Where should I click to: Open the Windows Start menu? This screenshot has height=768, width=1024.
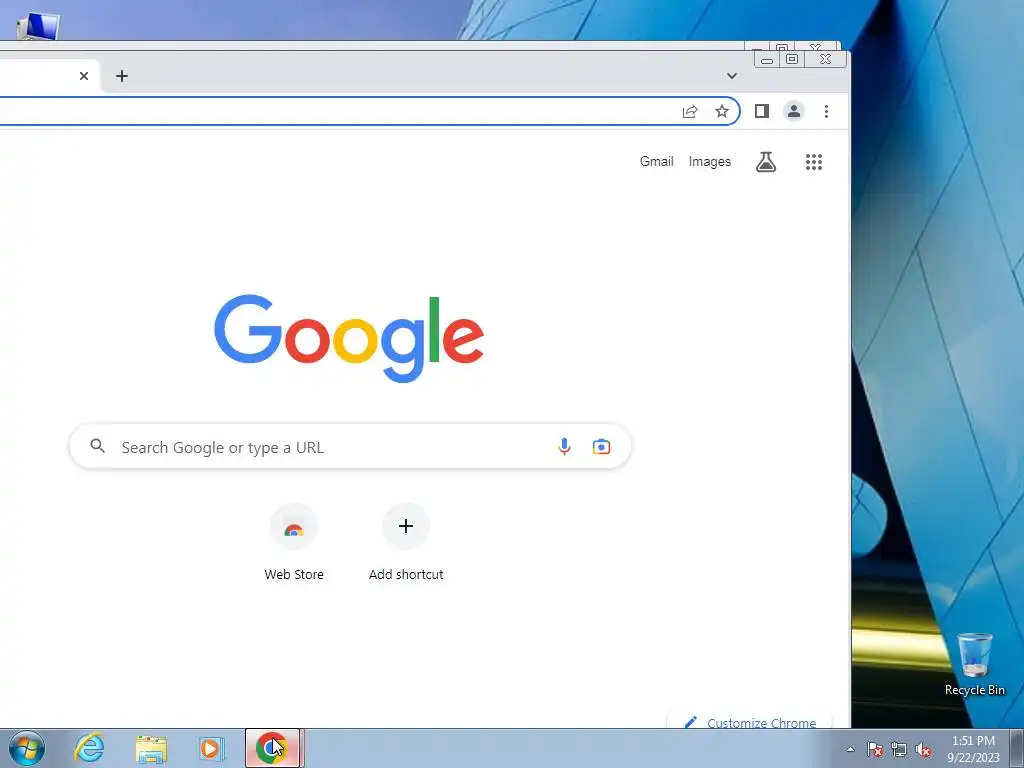pos(27,748)
